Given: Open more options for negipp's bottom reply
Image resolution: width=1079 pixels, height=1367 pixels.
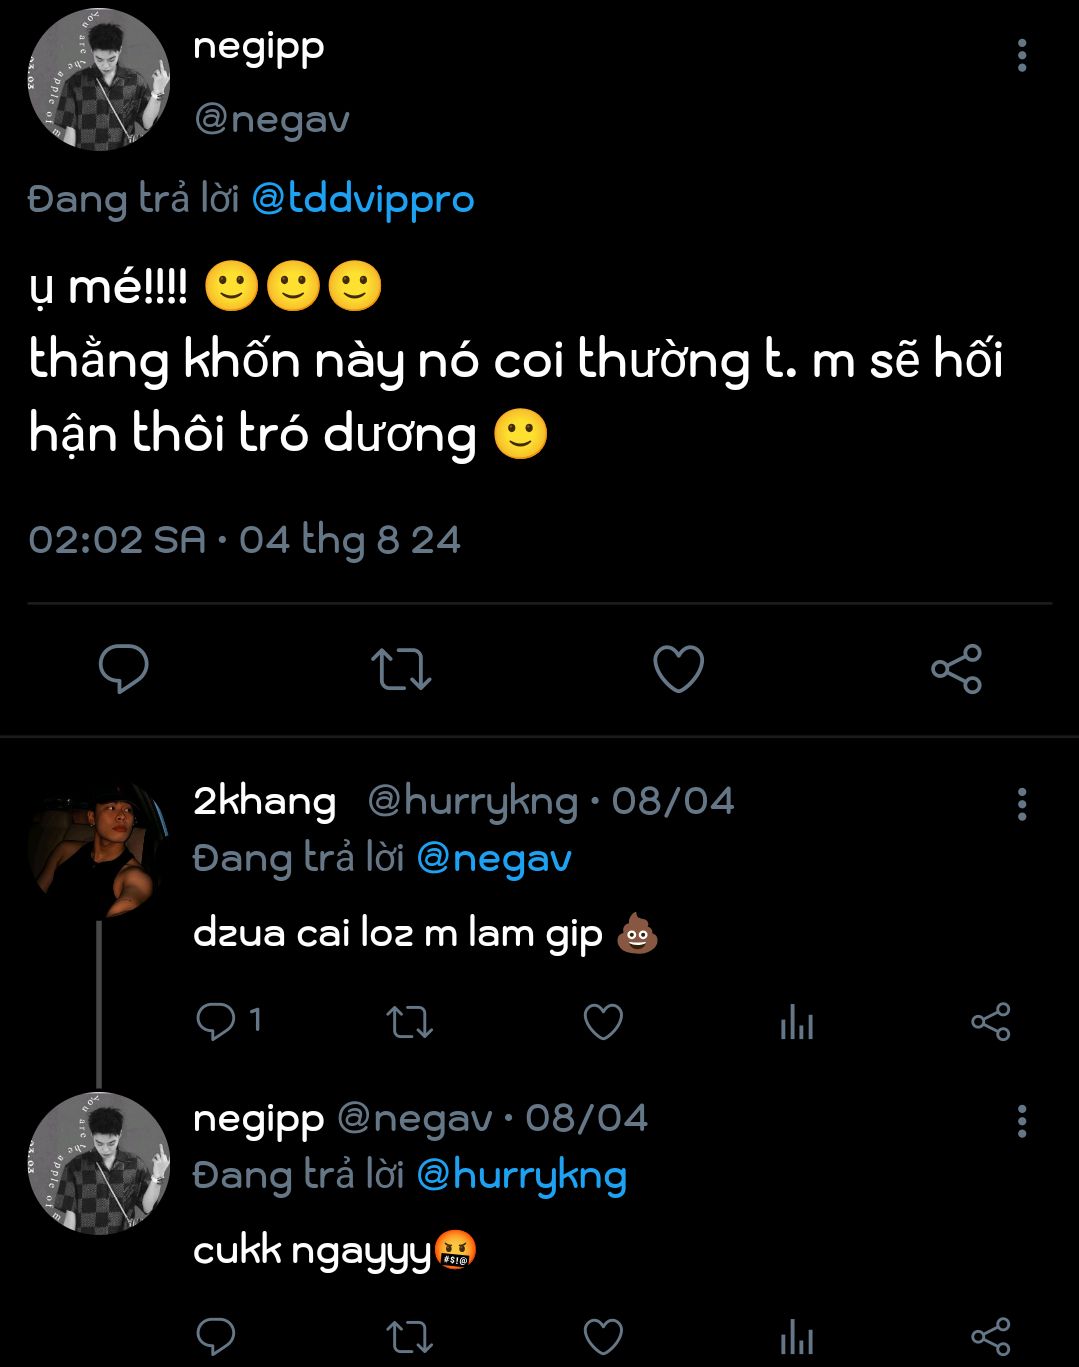Looking at the screenshot, I should (x=1021, y=1122).
